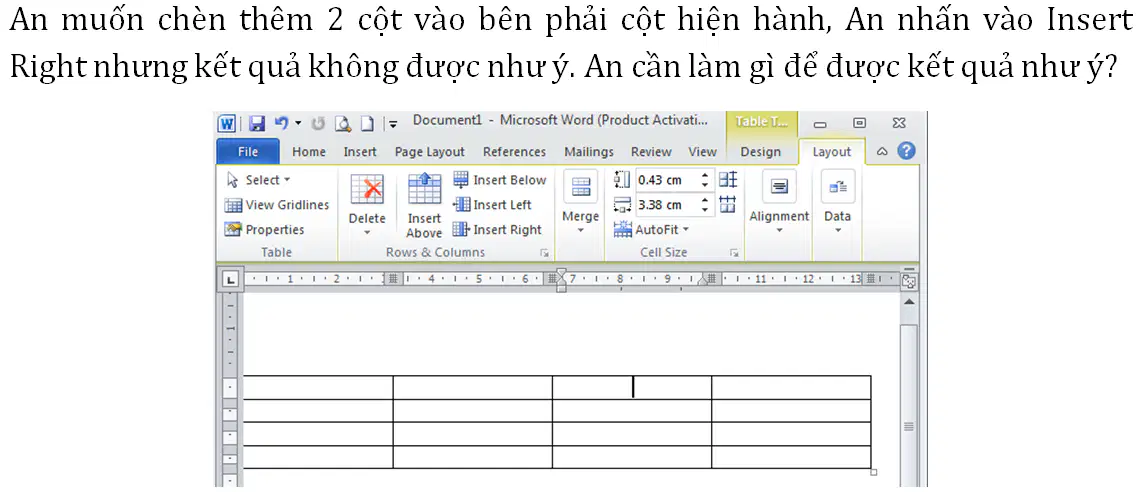Expand the Delete dropdown arrow
Viewport: 1141px width, 492px height.
[367, 234]
